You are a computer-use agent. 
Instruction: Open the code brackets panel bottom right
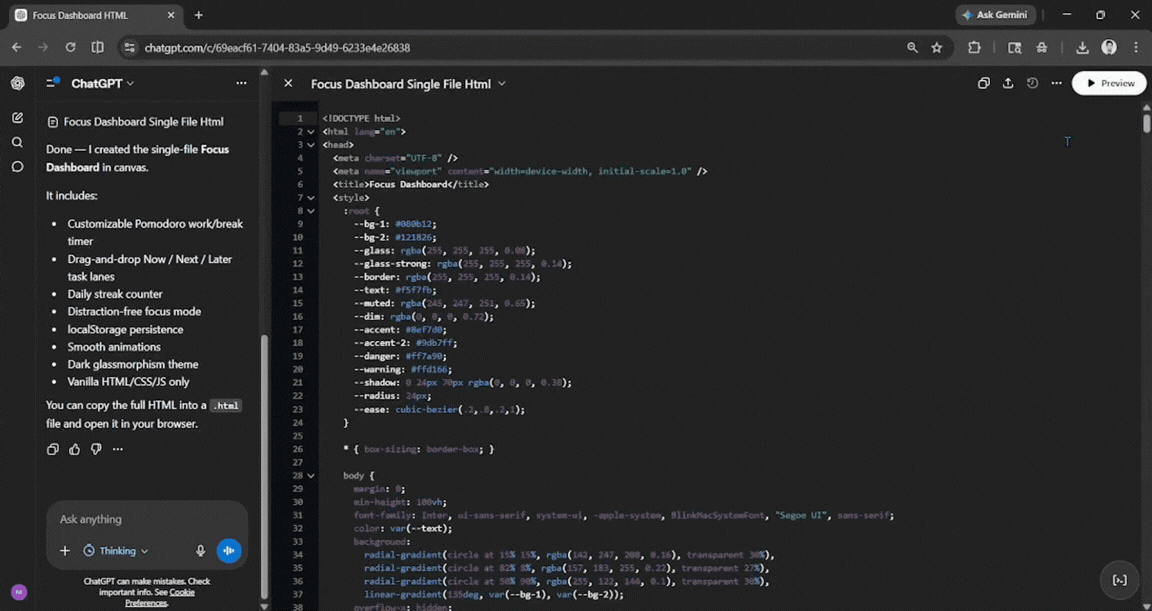point(1119,579)
